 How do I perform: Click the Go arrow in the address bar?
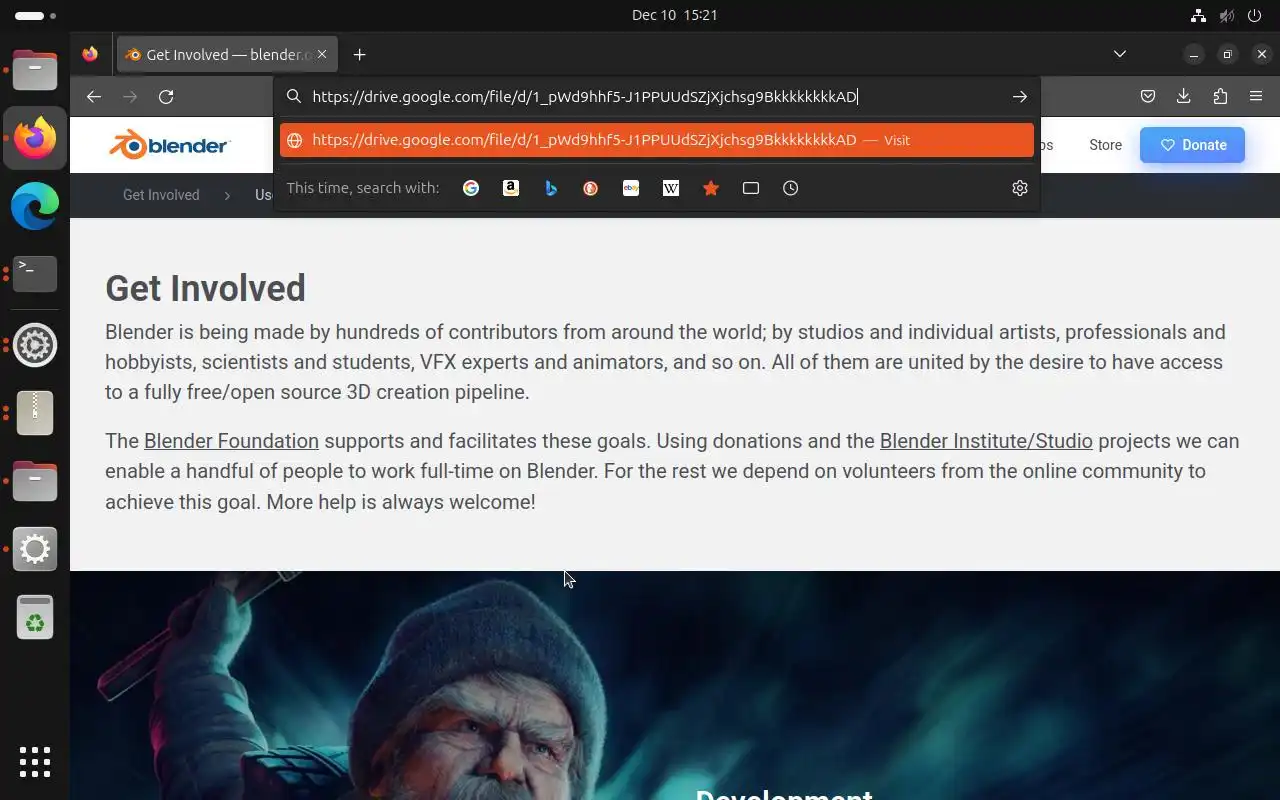1020,97
